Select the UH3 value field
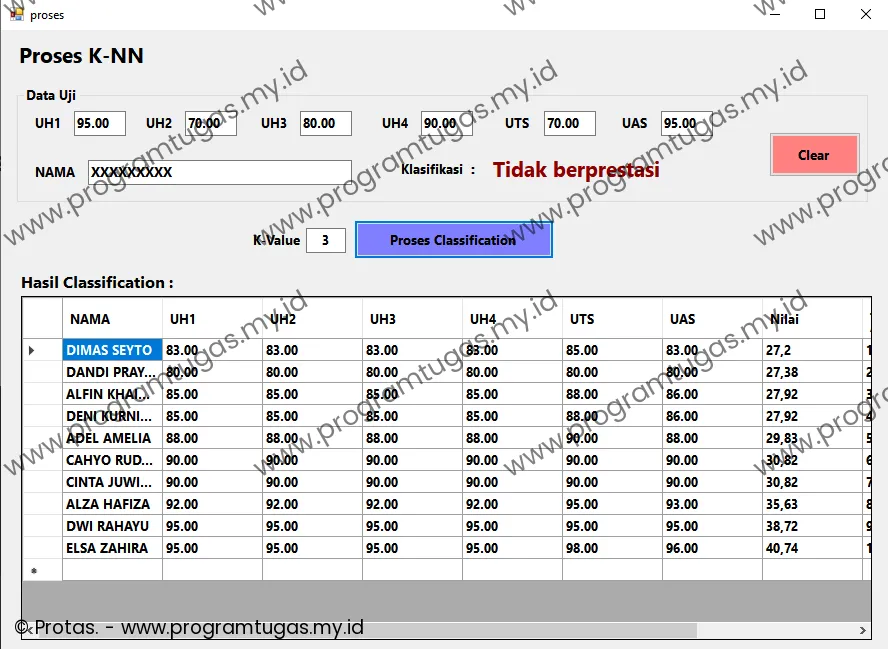This screenshot has width=888, height=649. coord(325,123)
